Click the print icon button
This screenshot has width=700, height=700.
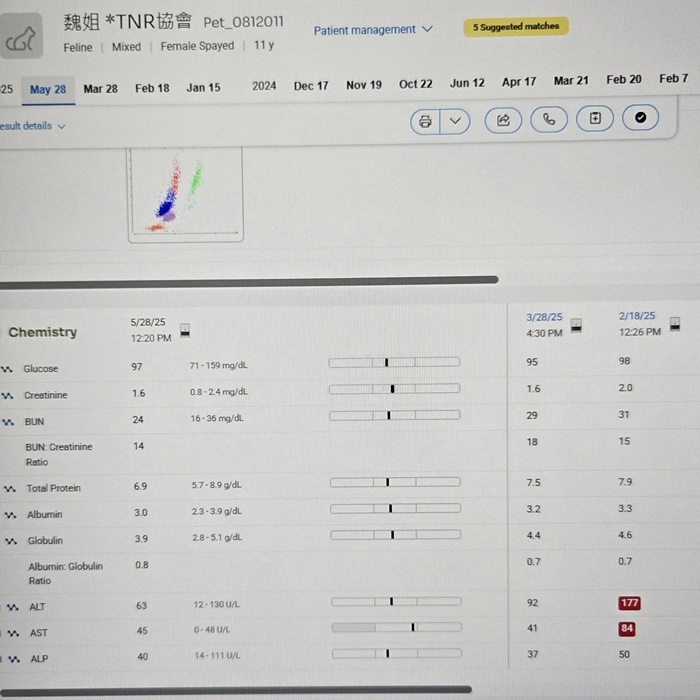pyautogui.click(x=426, y=120)
